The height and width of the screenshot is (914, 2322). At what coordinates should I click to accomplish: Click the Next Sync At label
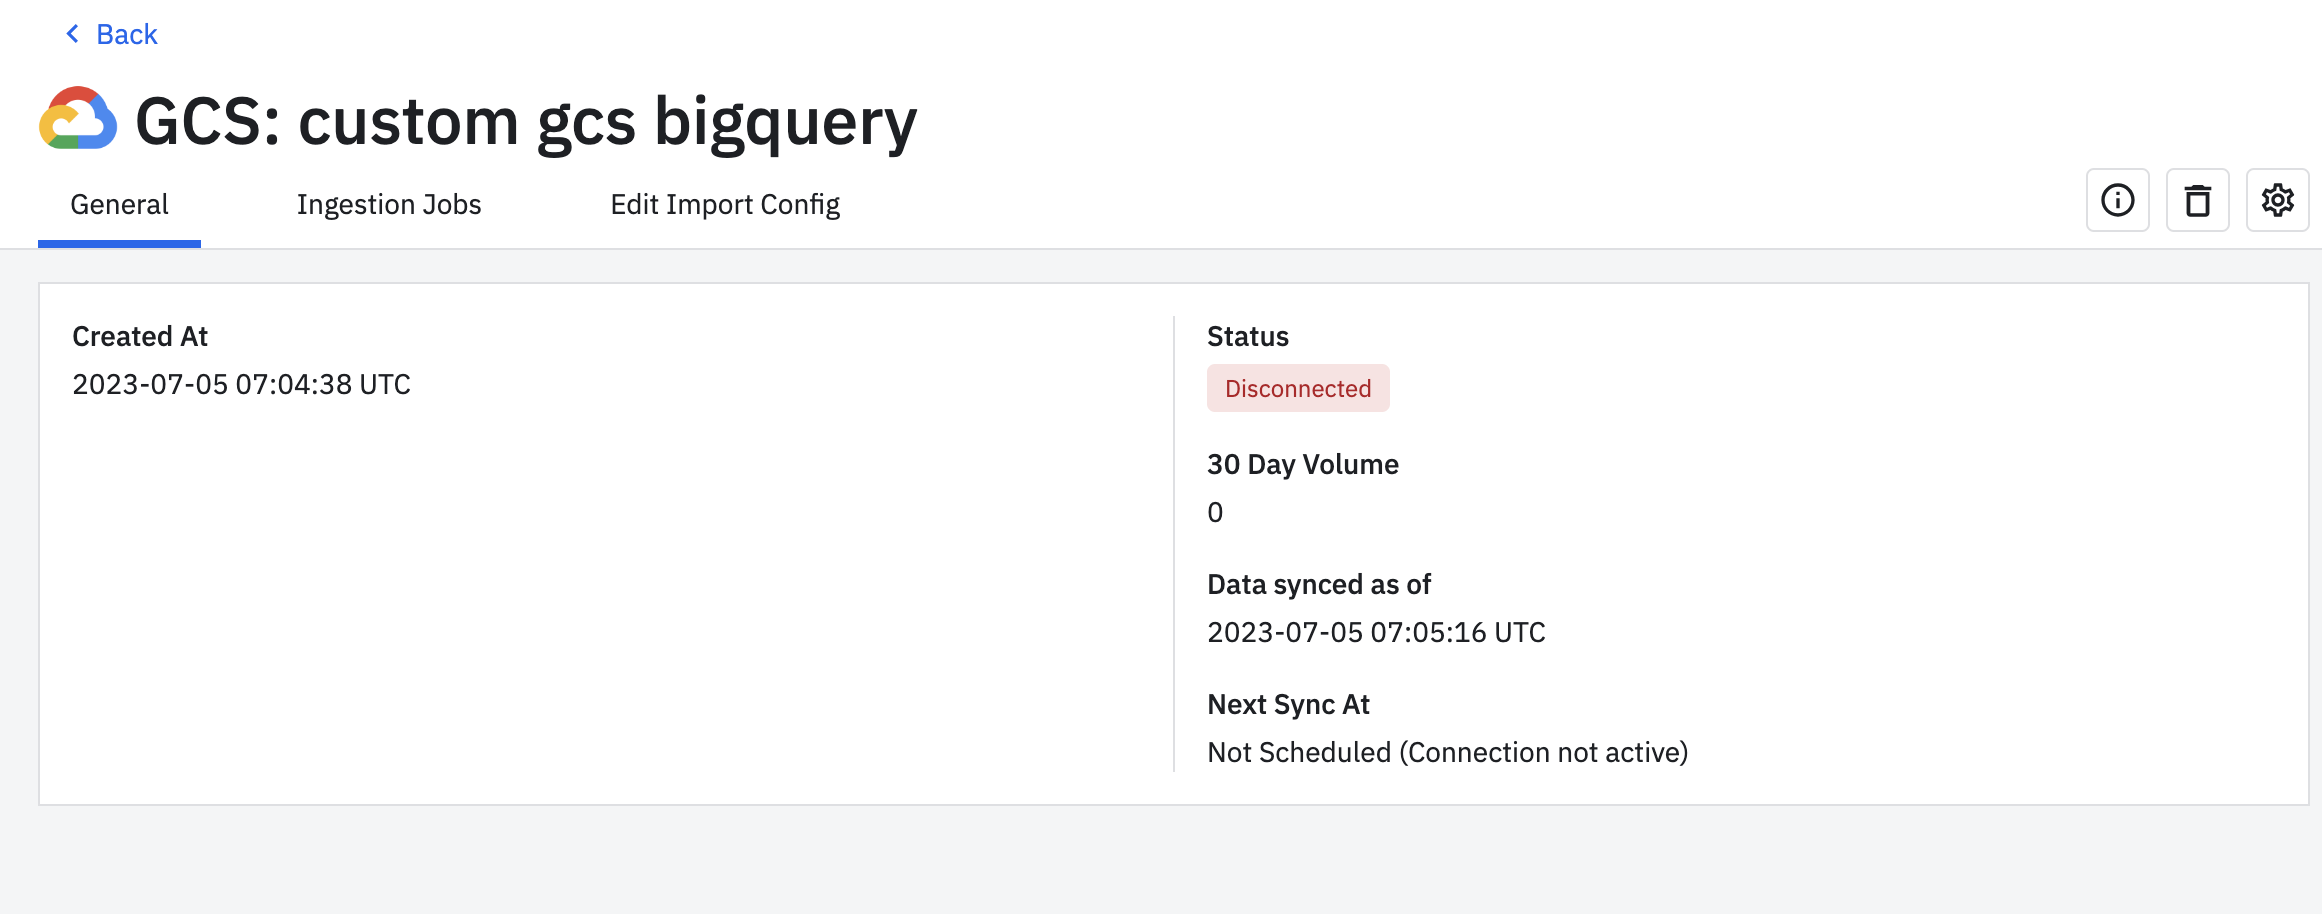(x=1288, y=704)
